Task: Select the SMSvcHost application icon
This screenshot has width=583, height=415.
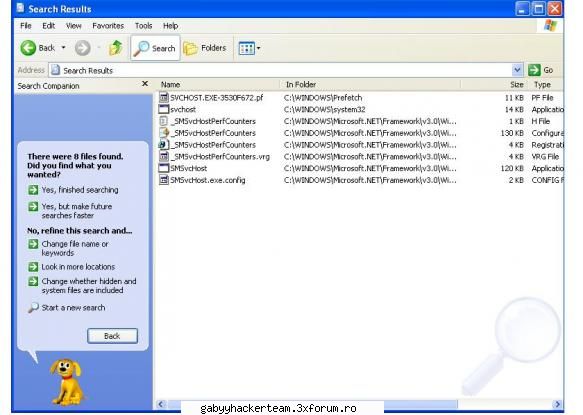Action: [x=164, y=168]
